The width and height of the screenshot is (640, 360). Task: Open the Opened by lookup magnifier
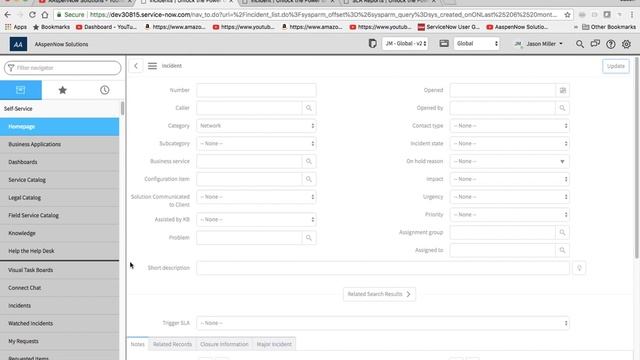[562, 108]
